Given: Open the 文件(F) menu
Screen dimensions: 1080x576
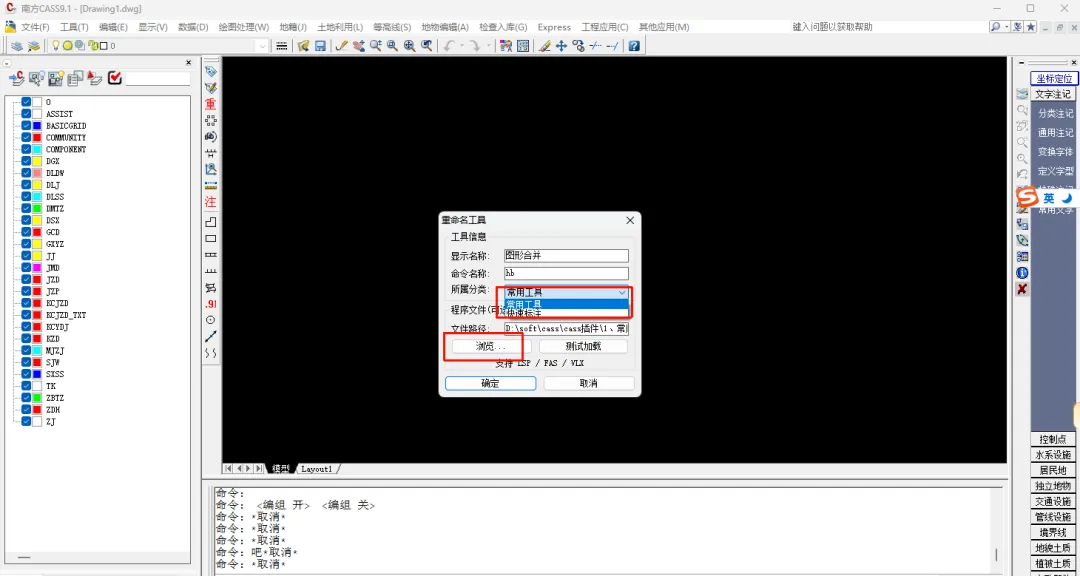Looking at the screenshot, I should 35,28.
